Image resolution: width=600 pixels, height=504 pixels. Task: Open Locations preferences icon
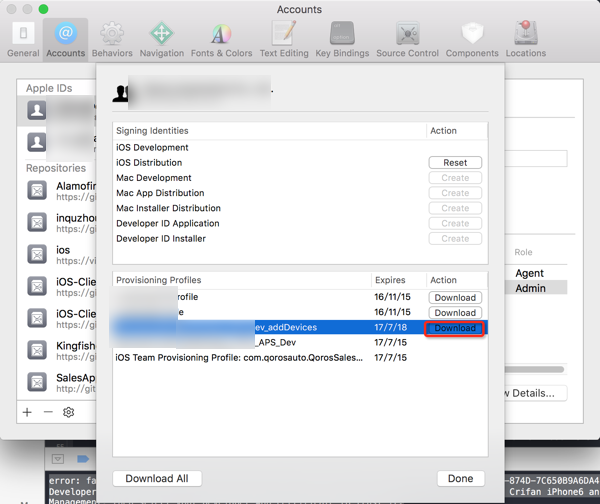526,40
